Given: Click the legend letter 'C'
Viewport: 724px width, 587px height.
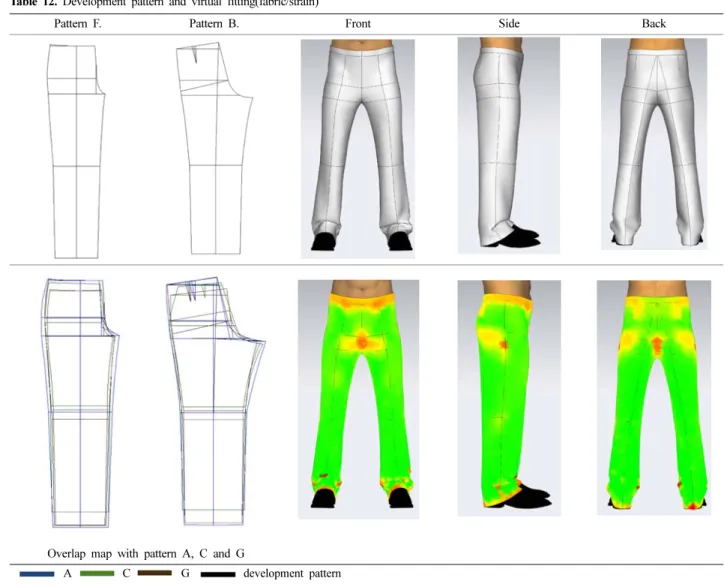Looking at the screenshot, I should [127, 573].
